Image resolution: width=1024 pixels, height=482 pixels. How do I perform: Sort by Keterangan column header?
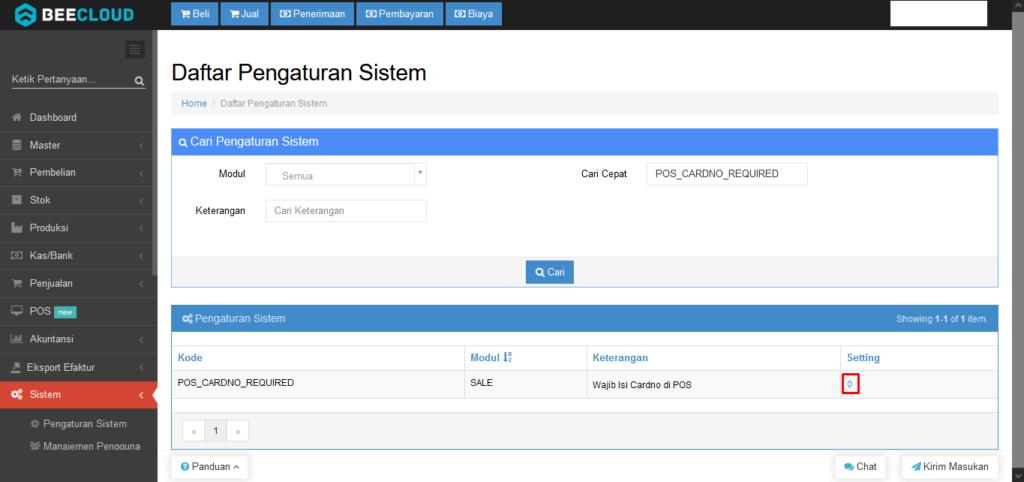coord(620,358)
